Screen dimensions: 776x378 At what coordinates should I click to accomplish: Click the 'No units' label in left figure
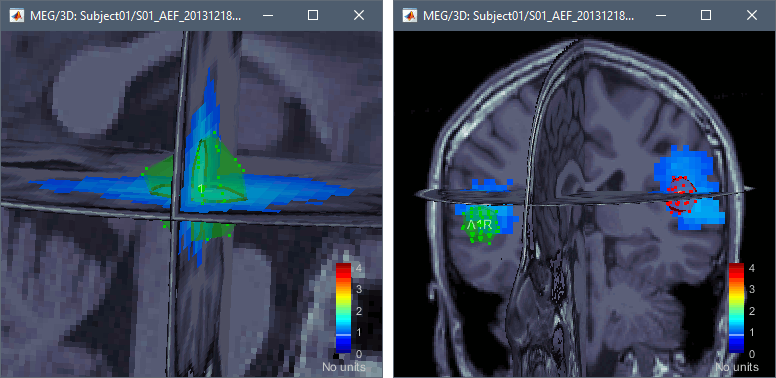[344, 367]
